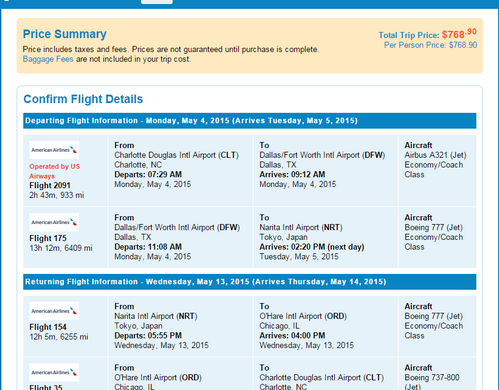Screen dimensions: 499x390
Task: Click Charlotte Douglas Intl Airport (CLT) departure text
Action: point(176,155)
